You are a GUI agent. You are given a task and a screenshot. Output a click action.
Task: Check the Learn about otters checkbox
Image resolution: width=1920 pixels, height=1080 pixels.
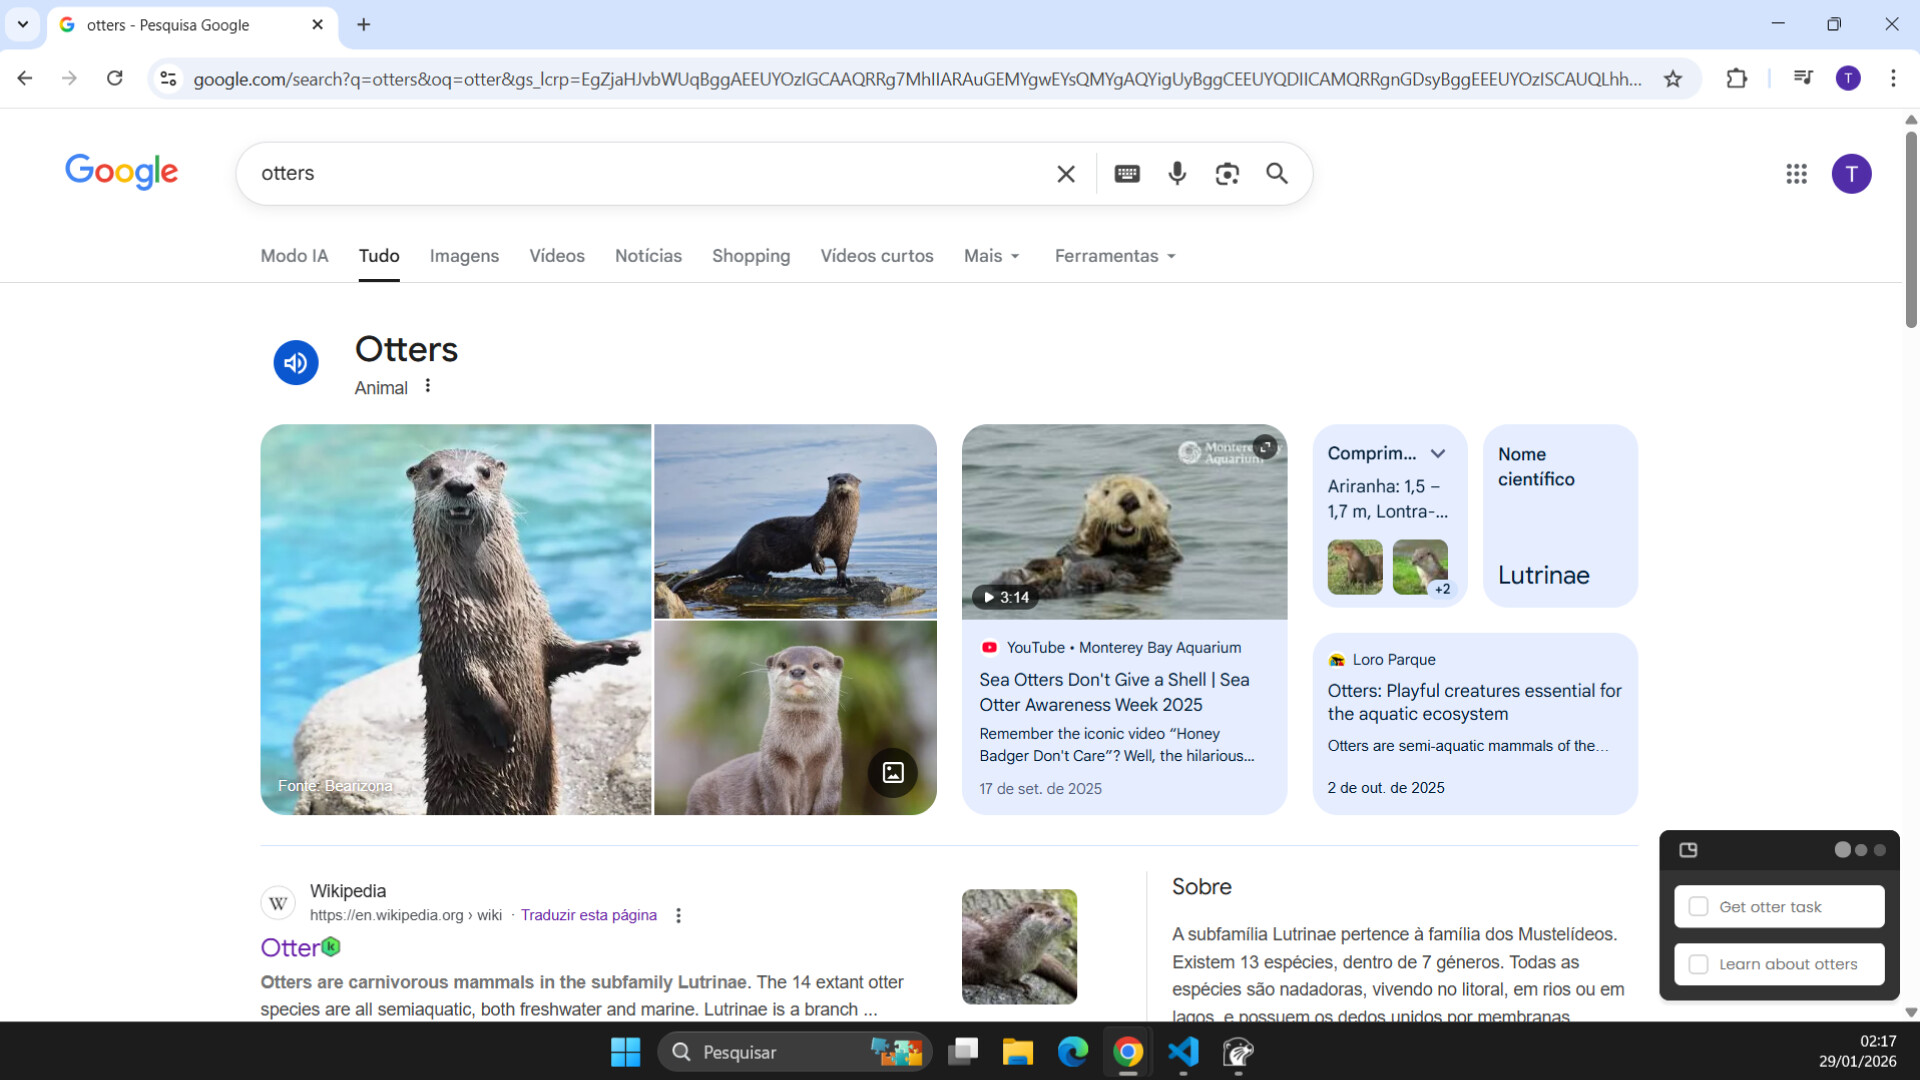point(1697,964)
